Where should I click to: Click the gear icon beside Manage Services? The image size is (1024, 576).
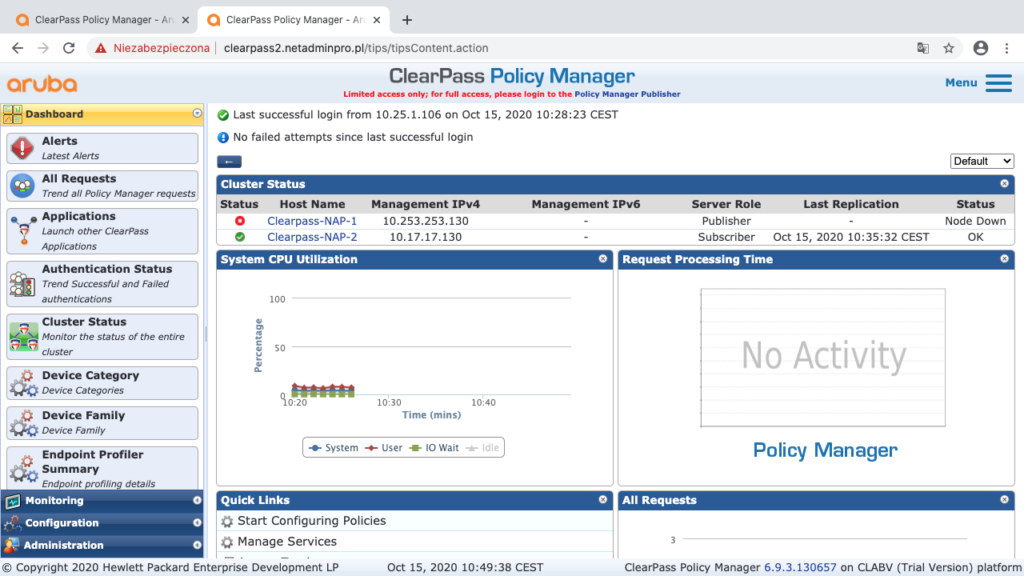pos(227,542)
